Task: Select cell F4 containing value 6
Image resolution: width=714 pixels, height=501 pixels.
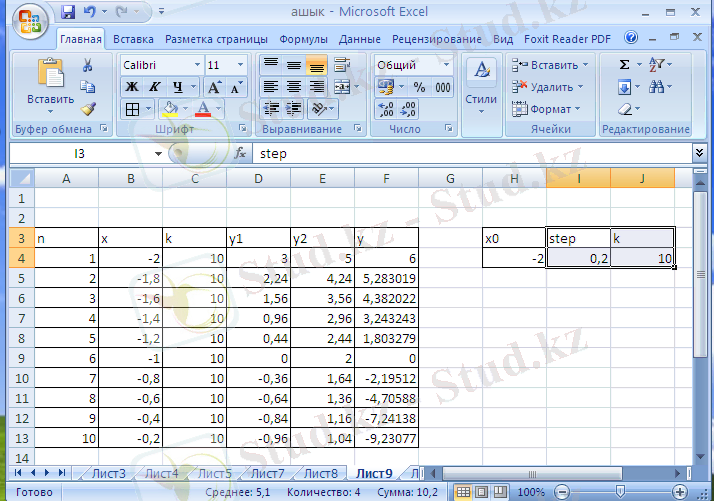Action: coord(386,258)
